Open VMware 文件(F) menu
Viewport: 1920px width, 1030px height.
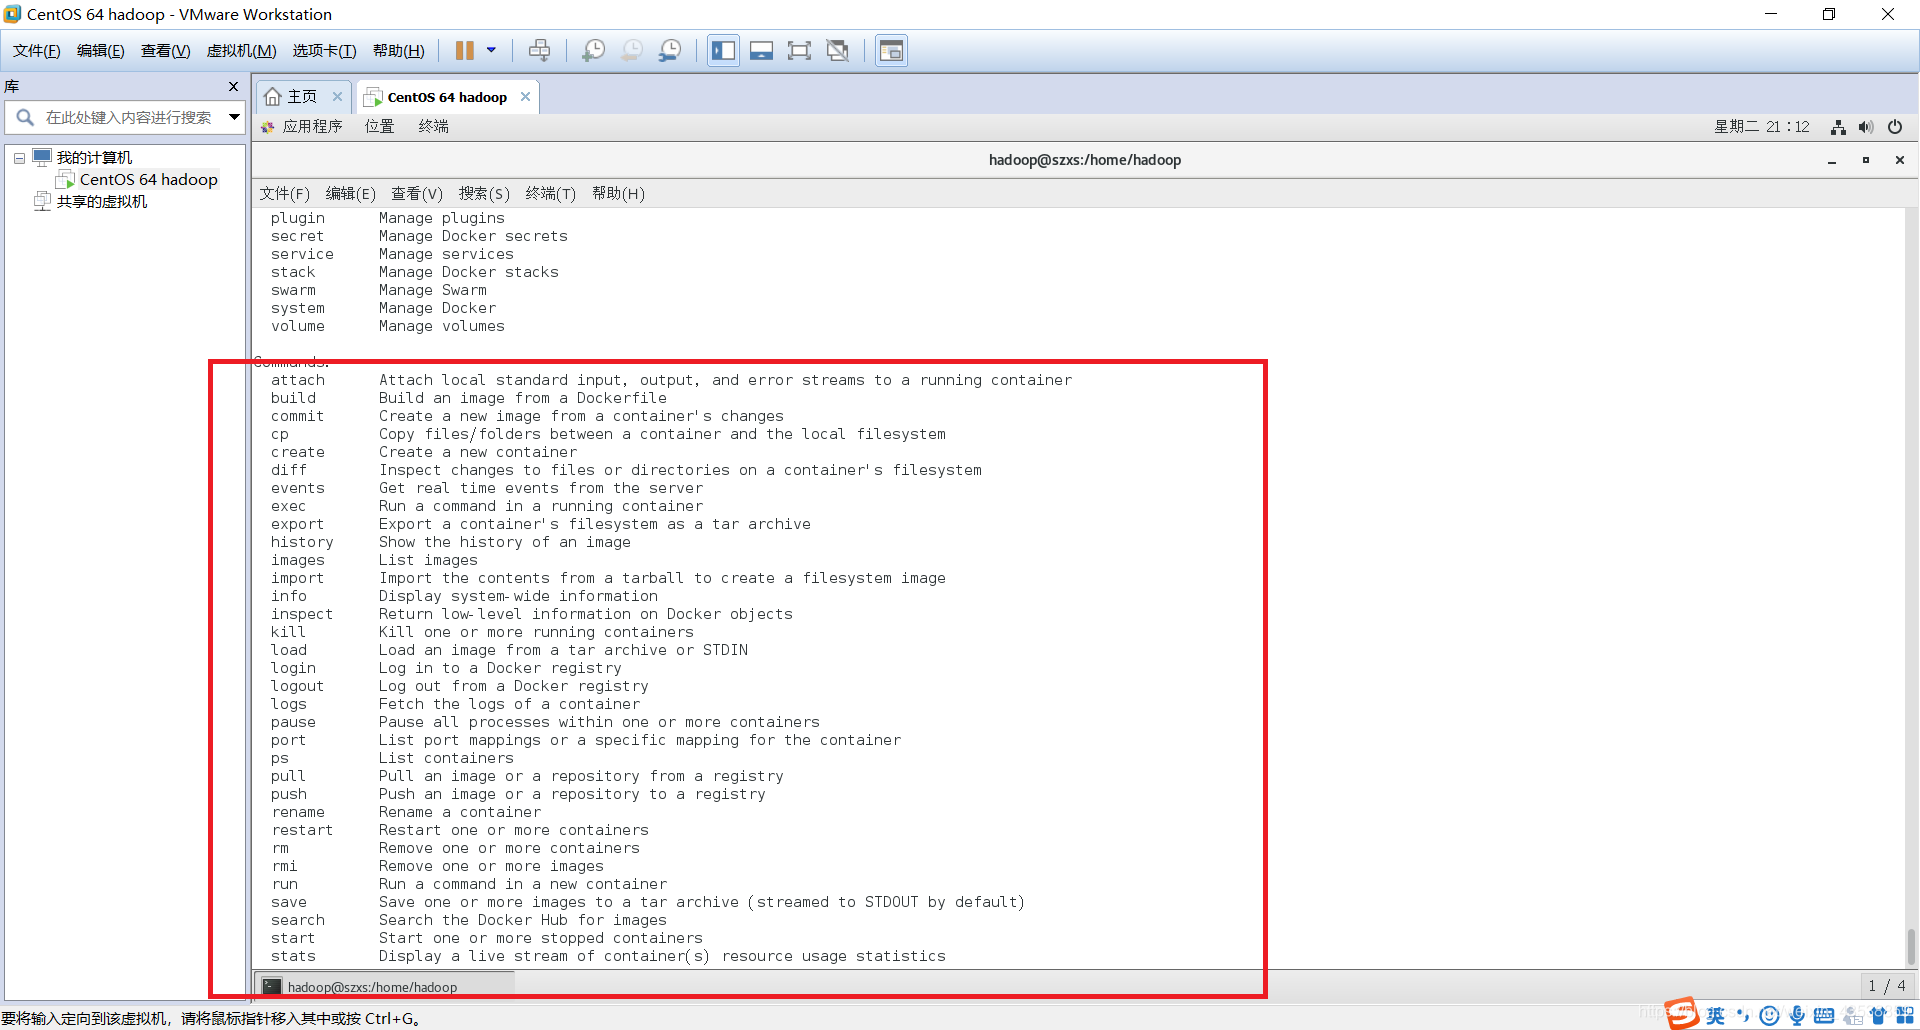click(x=36, y=51)
